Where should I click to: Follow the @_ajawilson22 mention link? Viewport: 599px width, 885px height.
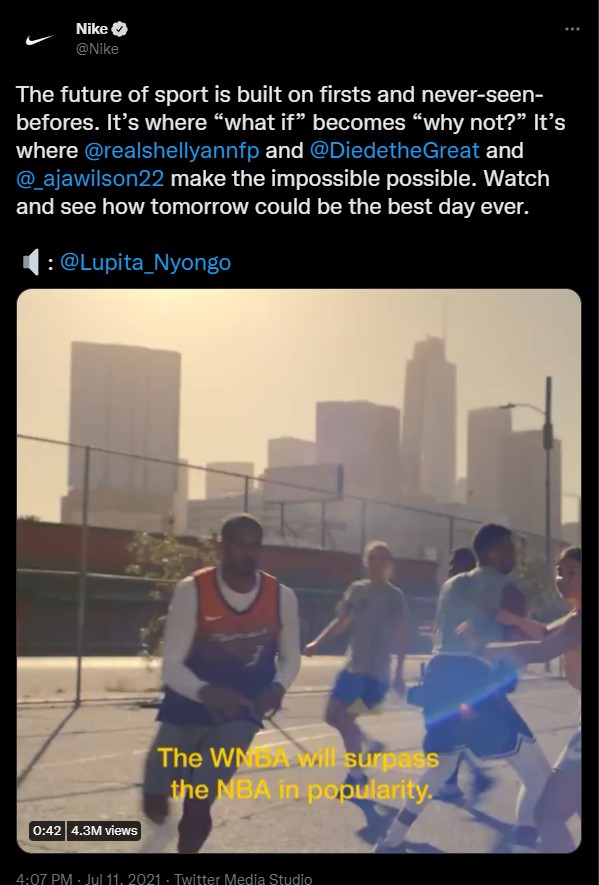click(x=90, y=179)
